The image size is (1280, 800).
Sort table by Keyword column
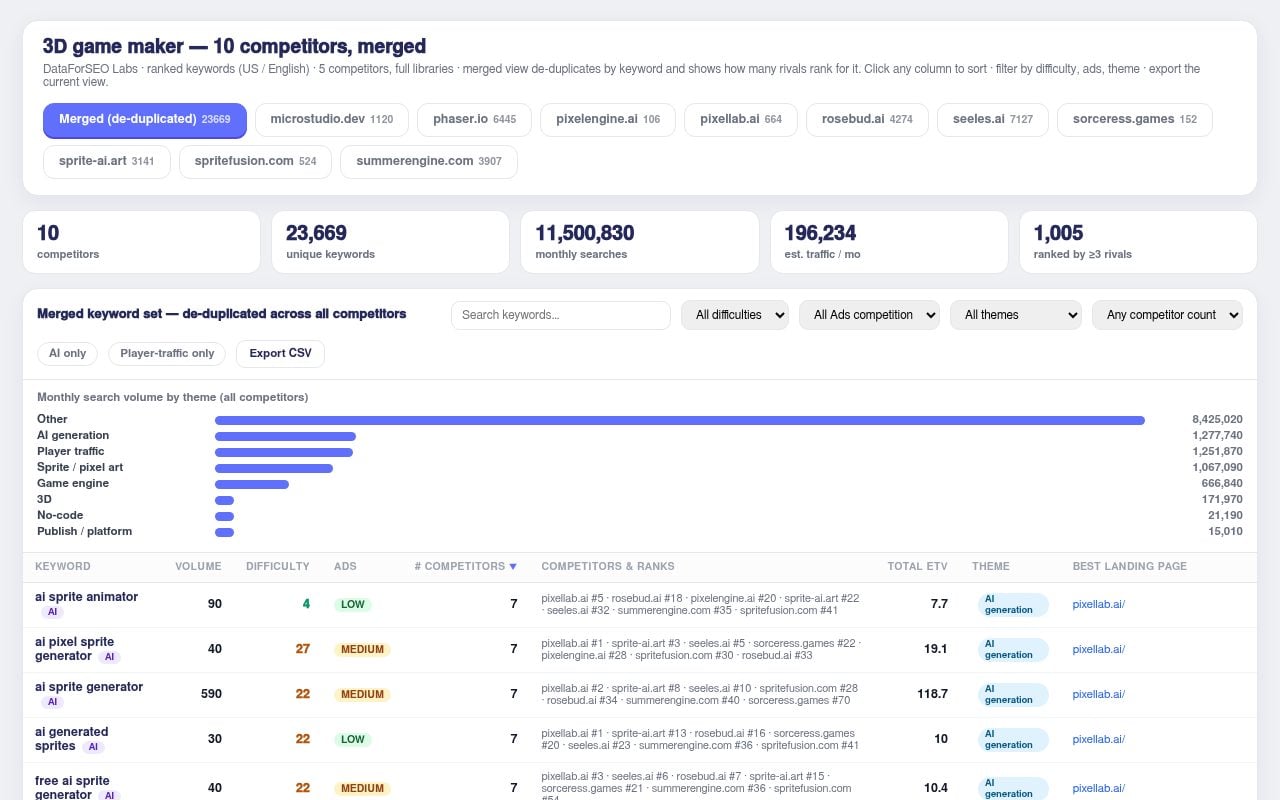pos(63,566)
